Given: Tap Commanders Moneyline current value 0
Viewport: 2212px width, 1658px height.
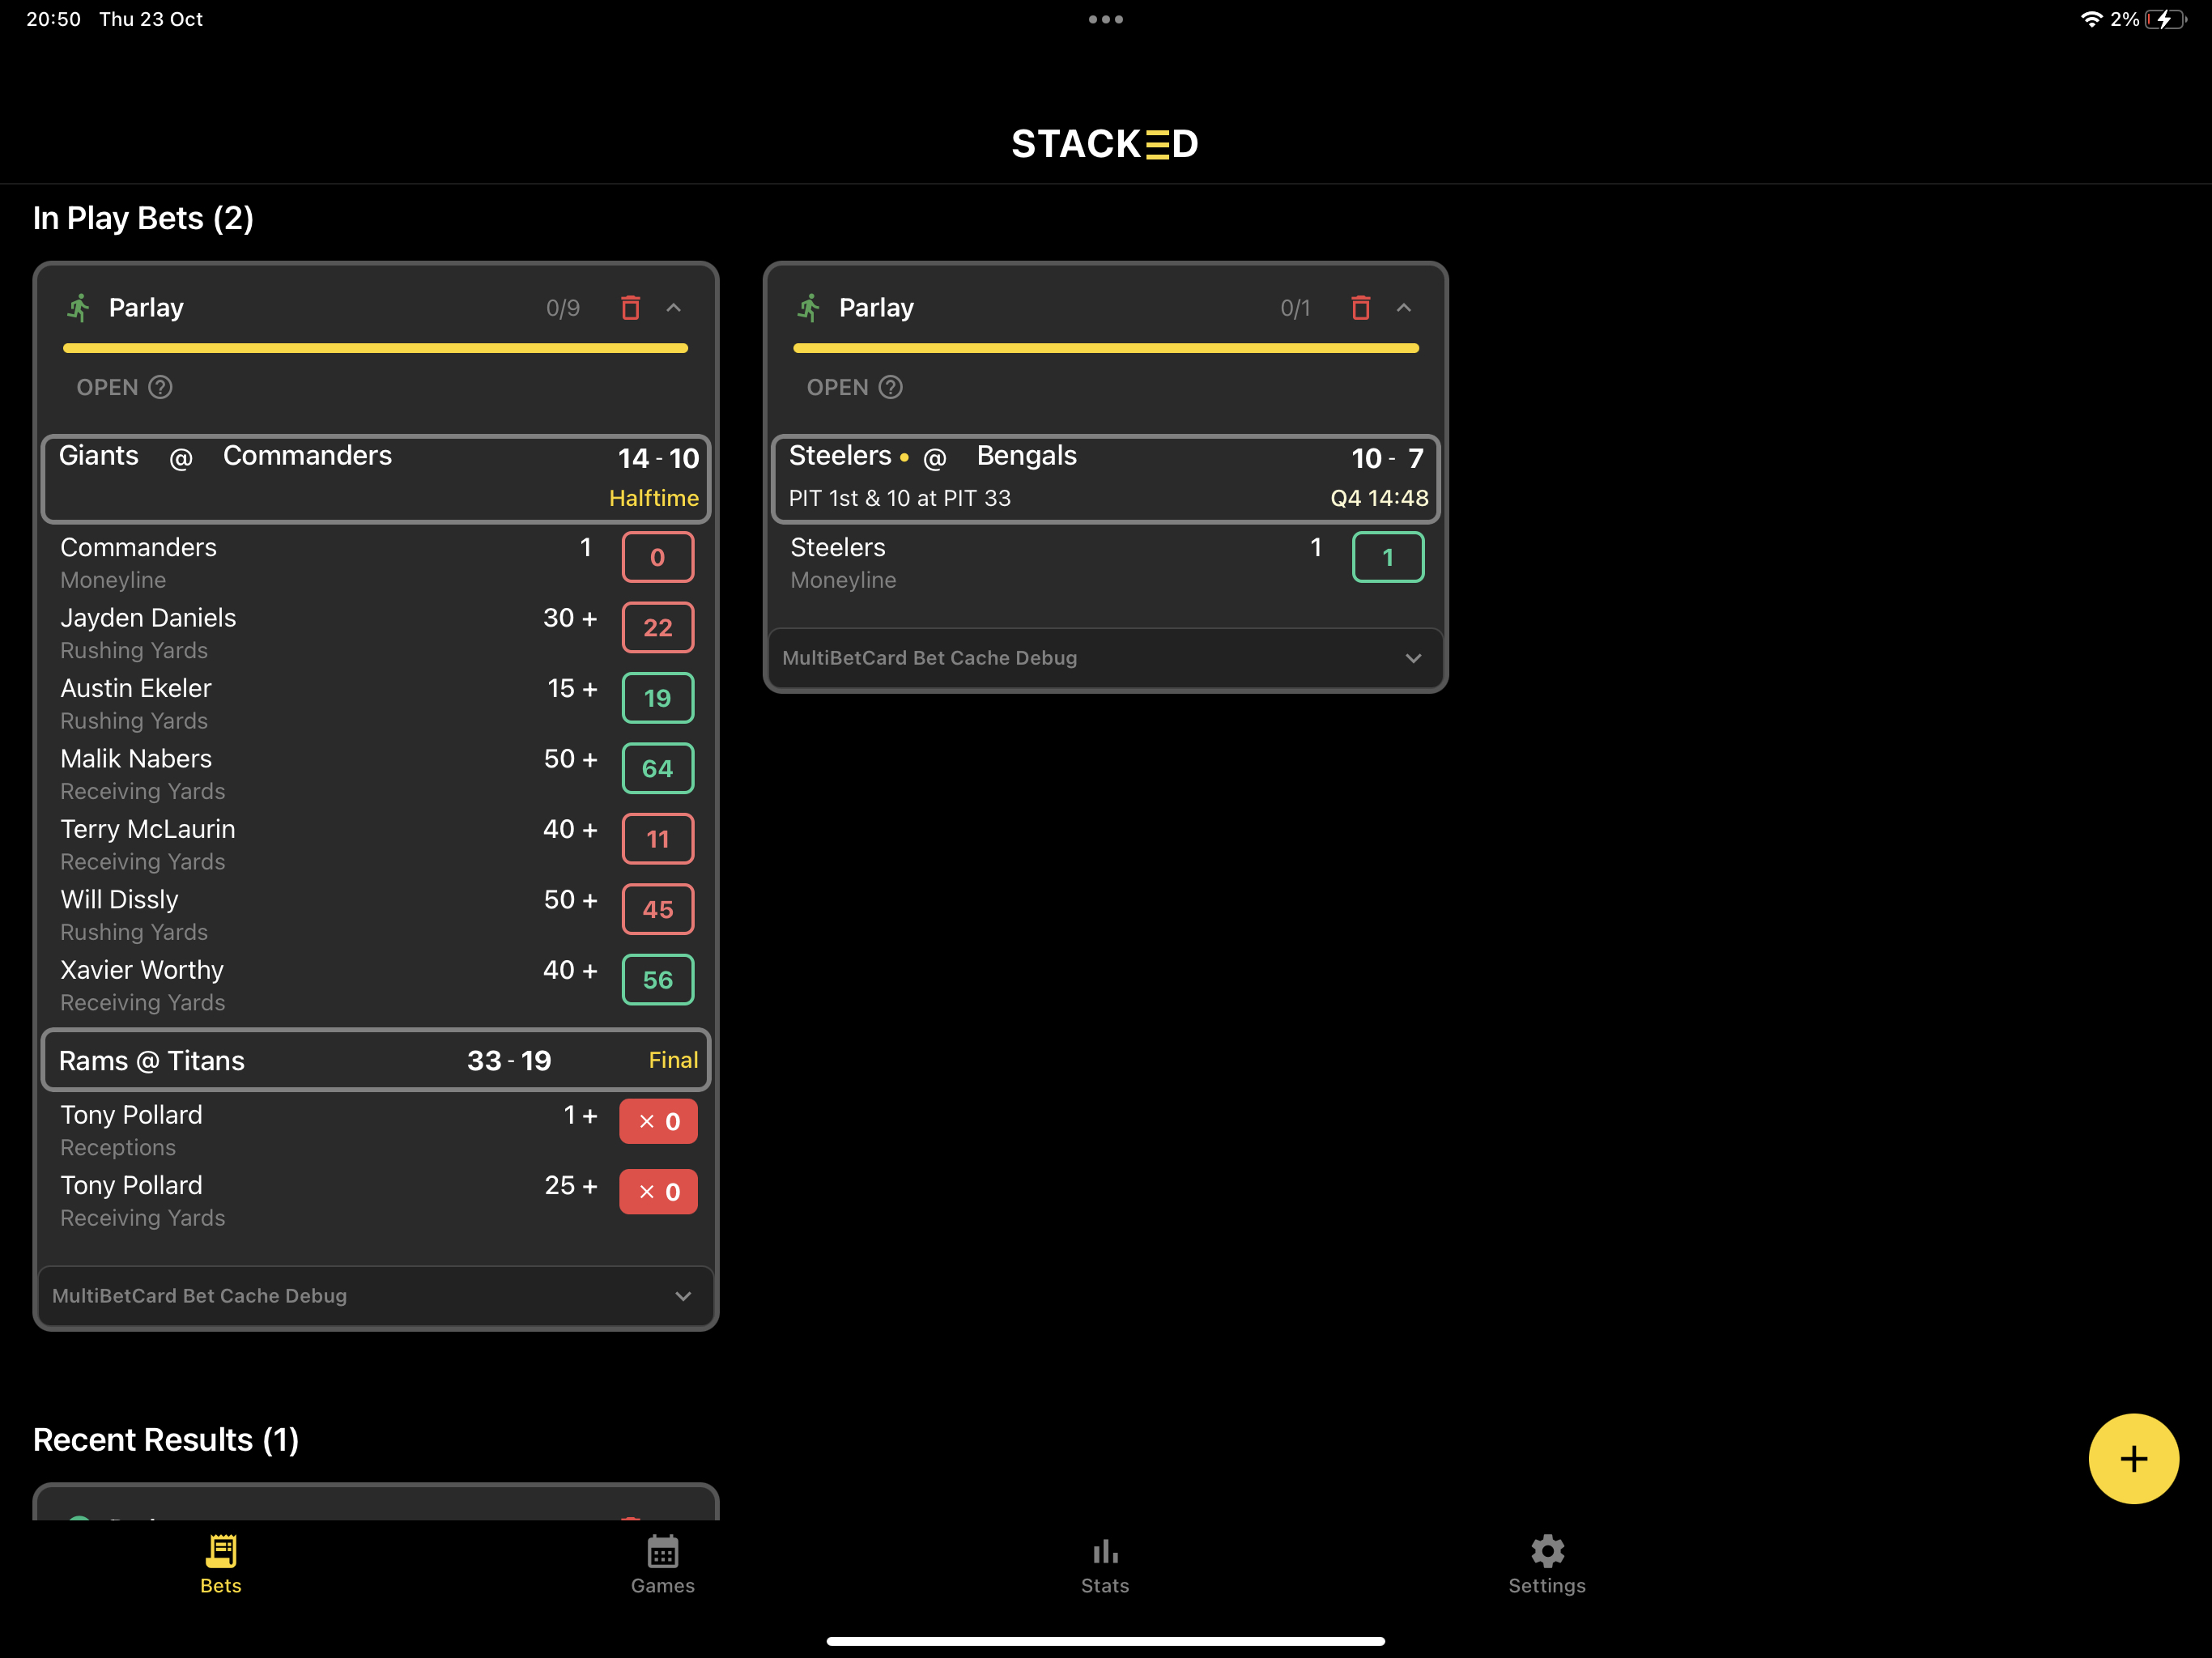Looking at the screenshot, I should click(657, 557).
